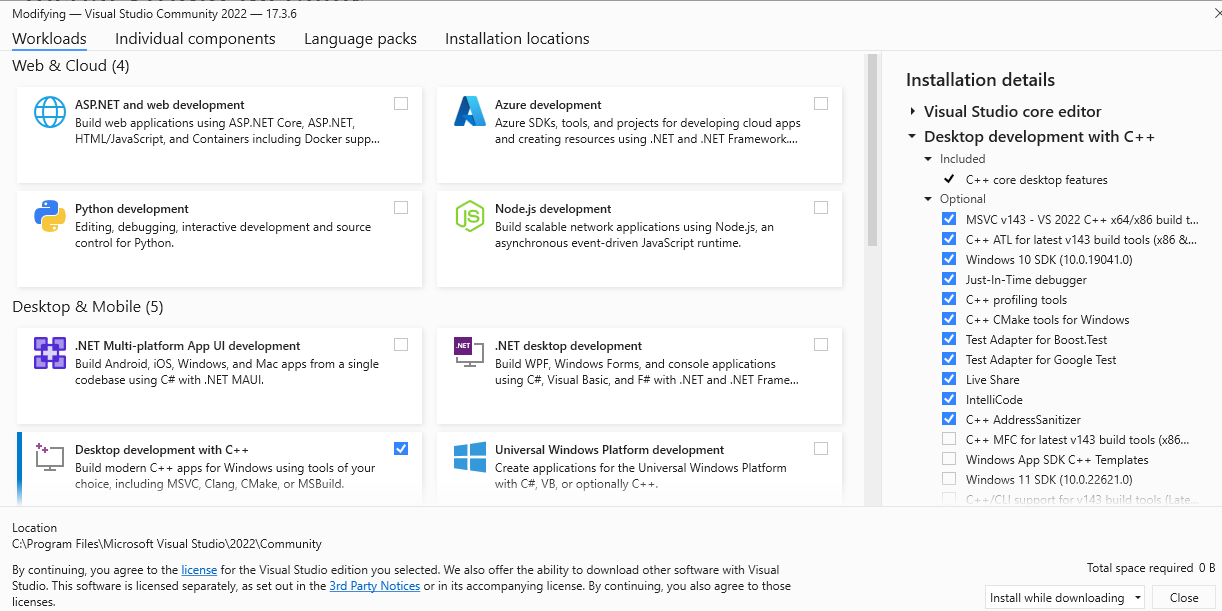Image resolution: width=1222 pixels, height=611 pixels.
Task: Uncheck Test Adapter for Boost.Test
Action: (x=949, y=339)
